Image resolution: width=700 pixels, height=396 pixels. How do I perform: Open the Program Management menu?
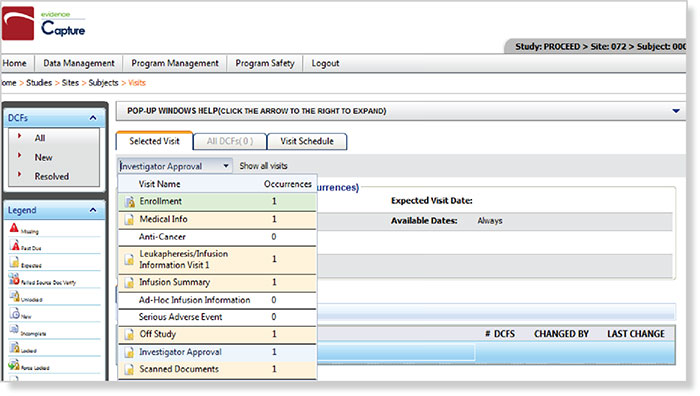(175, 63)
